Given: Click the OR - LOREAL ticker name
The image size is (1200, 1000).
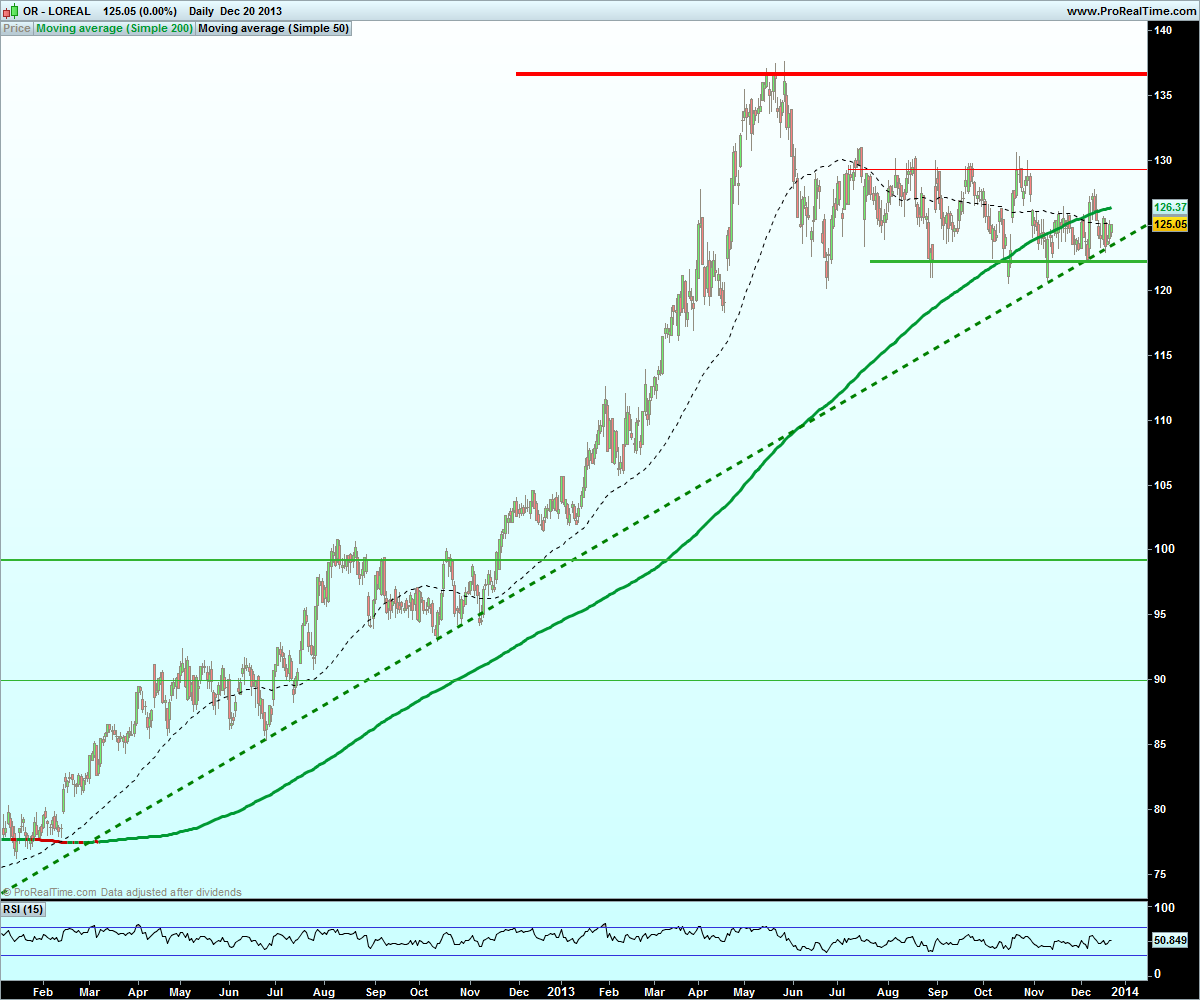Looking at the screenshot, I should point(56,11).
